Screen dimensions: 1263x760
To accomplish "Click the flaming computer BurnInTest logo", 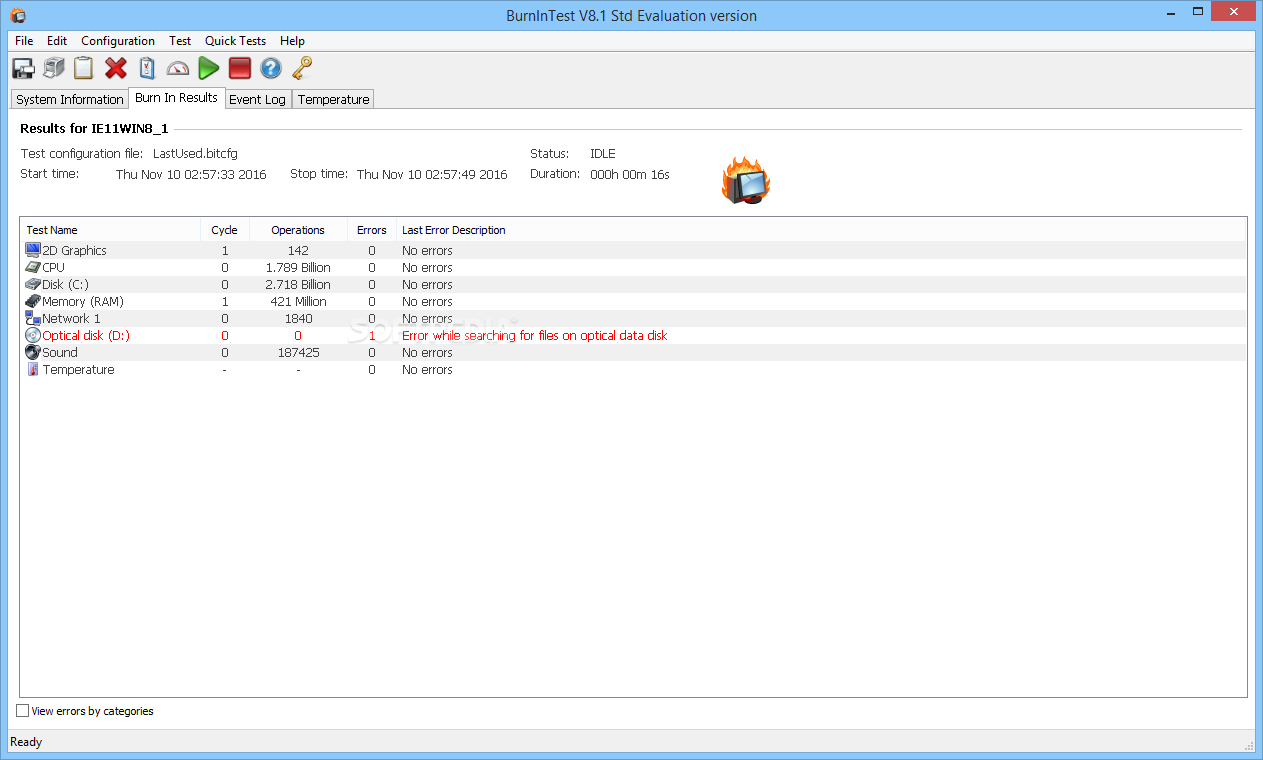I will [x=746, y=181].
